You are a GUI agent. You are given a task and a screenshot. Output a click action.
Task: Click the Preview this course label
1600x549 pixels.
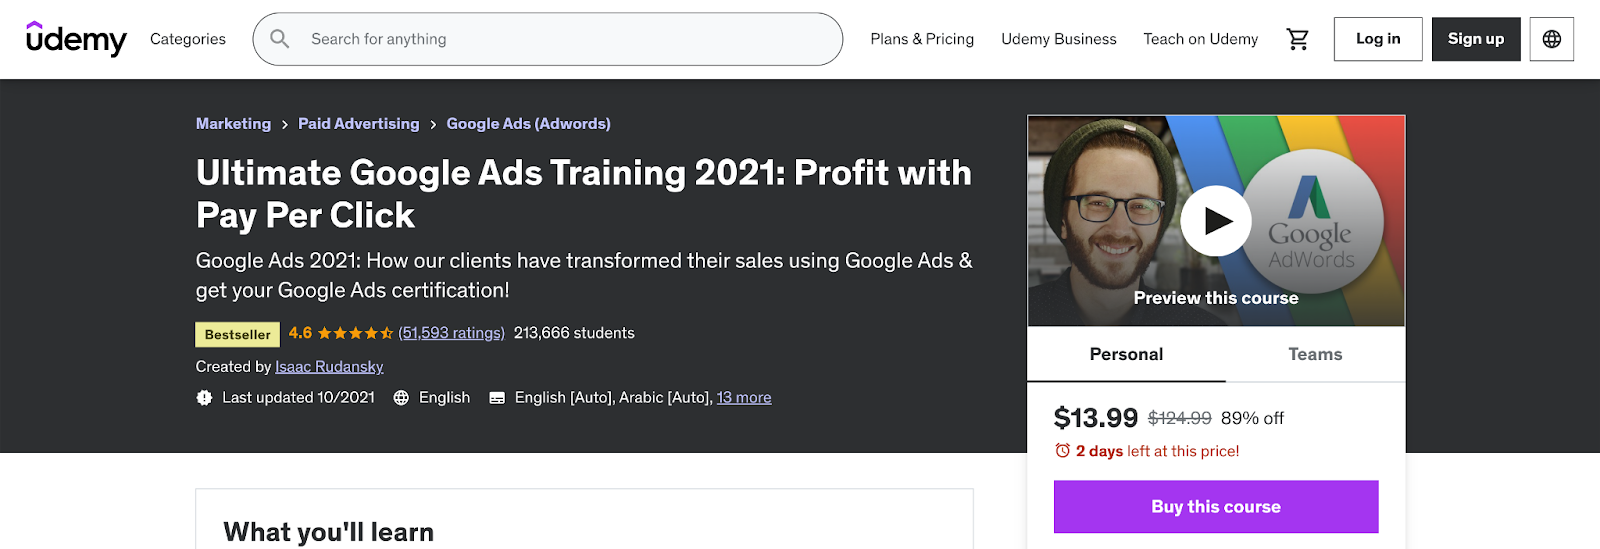tap(1216, 298)
